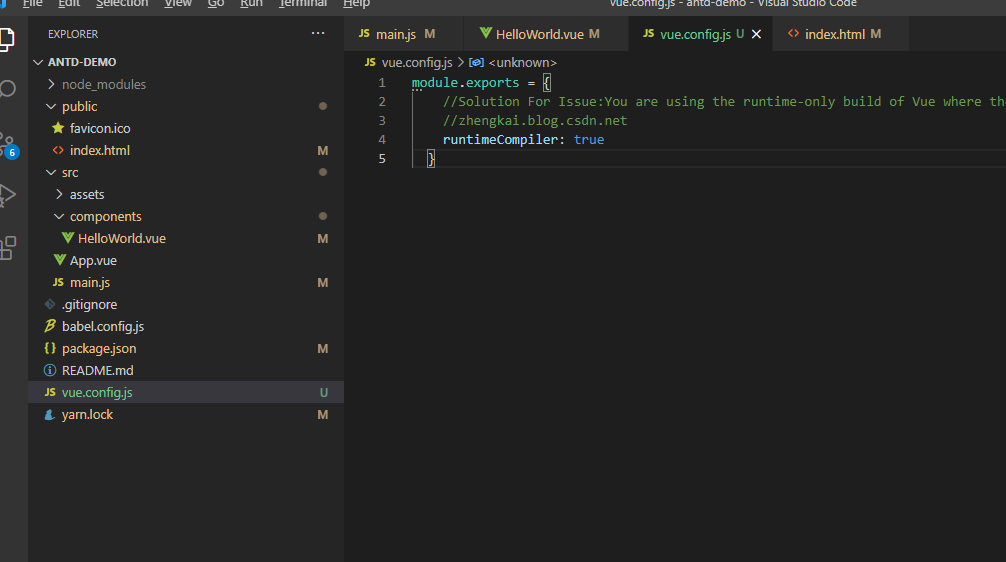Open the Terminal menu

pos(303,3)
